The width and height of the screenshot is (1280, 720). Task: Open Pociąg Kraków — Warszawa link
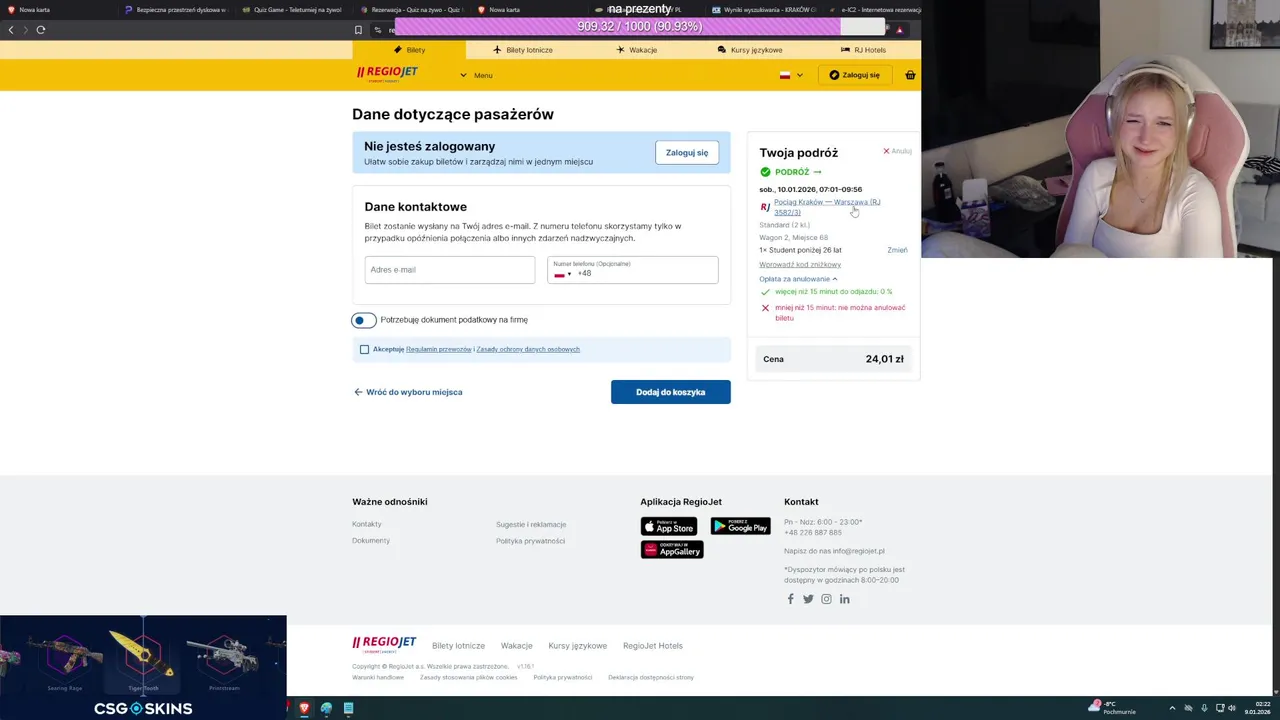(x=827, y=207)
